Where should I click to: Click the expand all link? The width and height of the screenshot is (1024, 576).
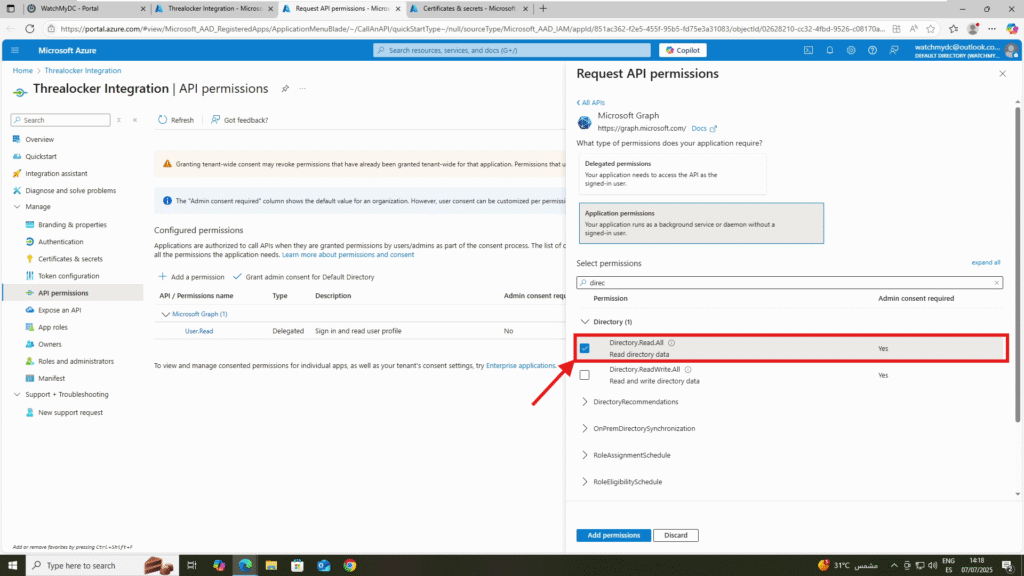[985, 263]
